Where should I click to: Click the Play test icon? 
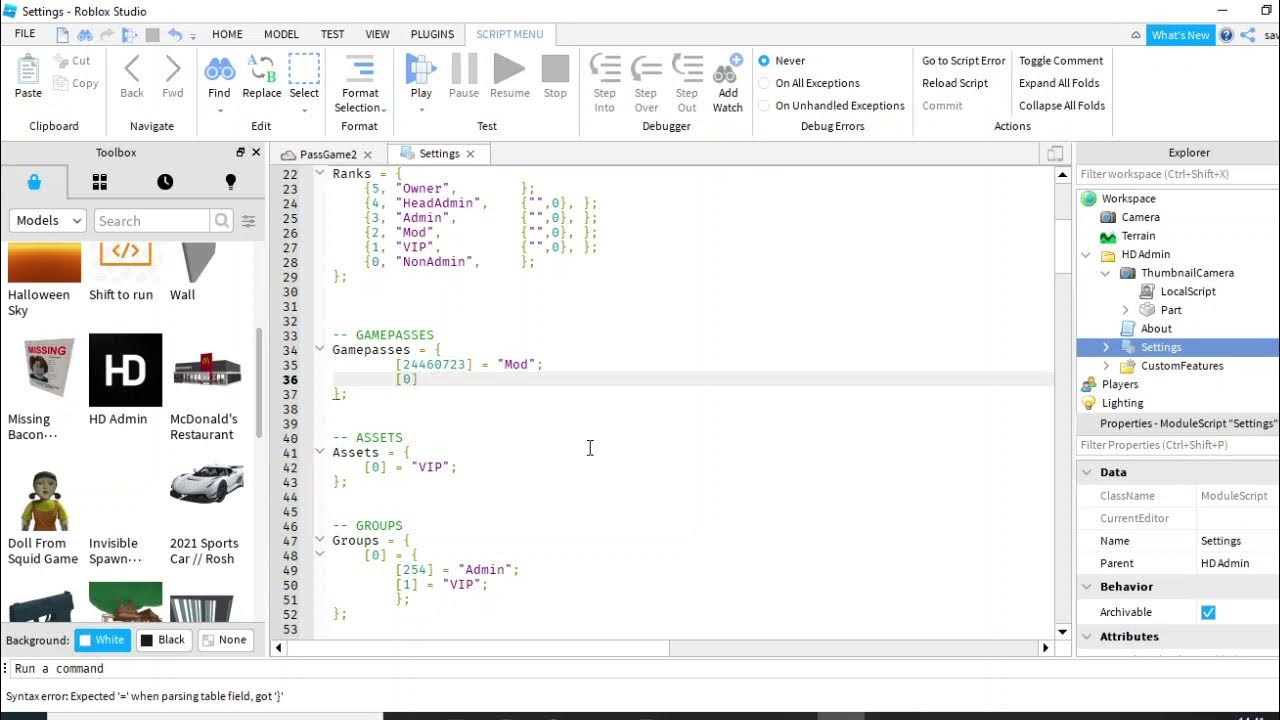[x=421, y=69]
